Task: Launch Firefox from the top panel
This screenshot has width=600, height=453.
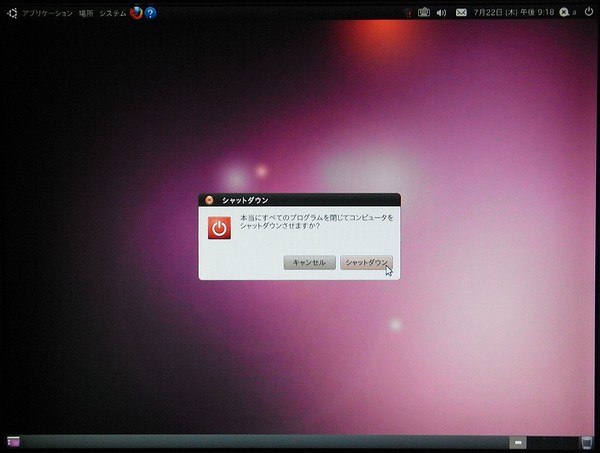Action: (x=136, y=13)
